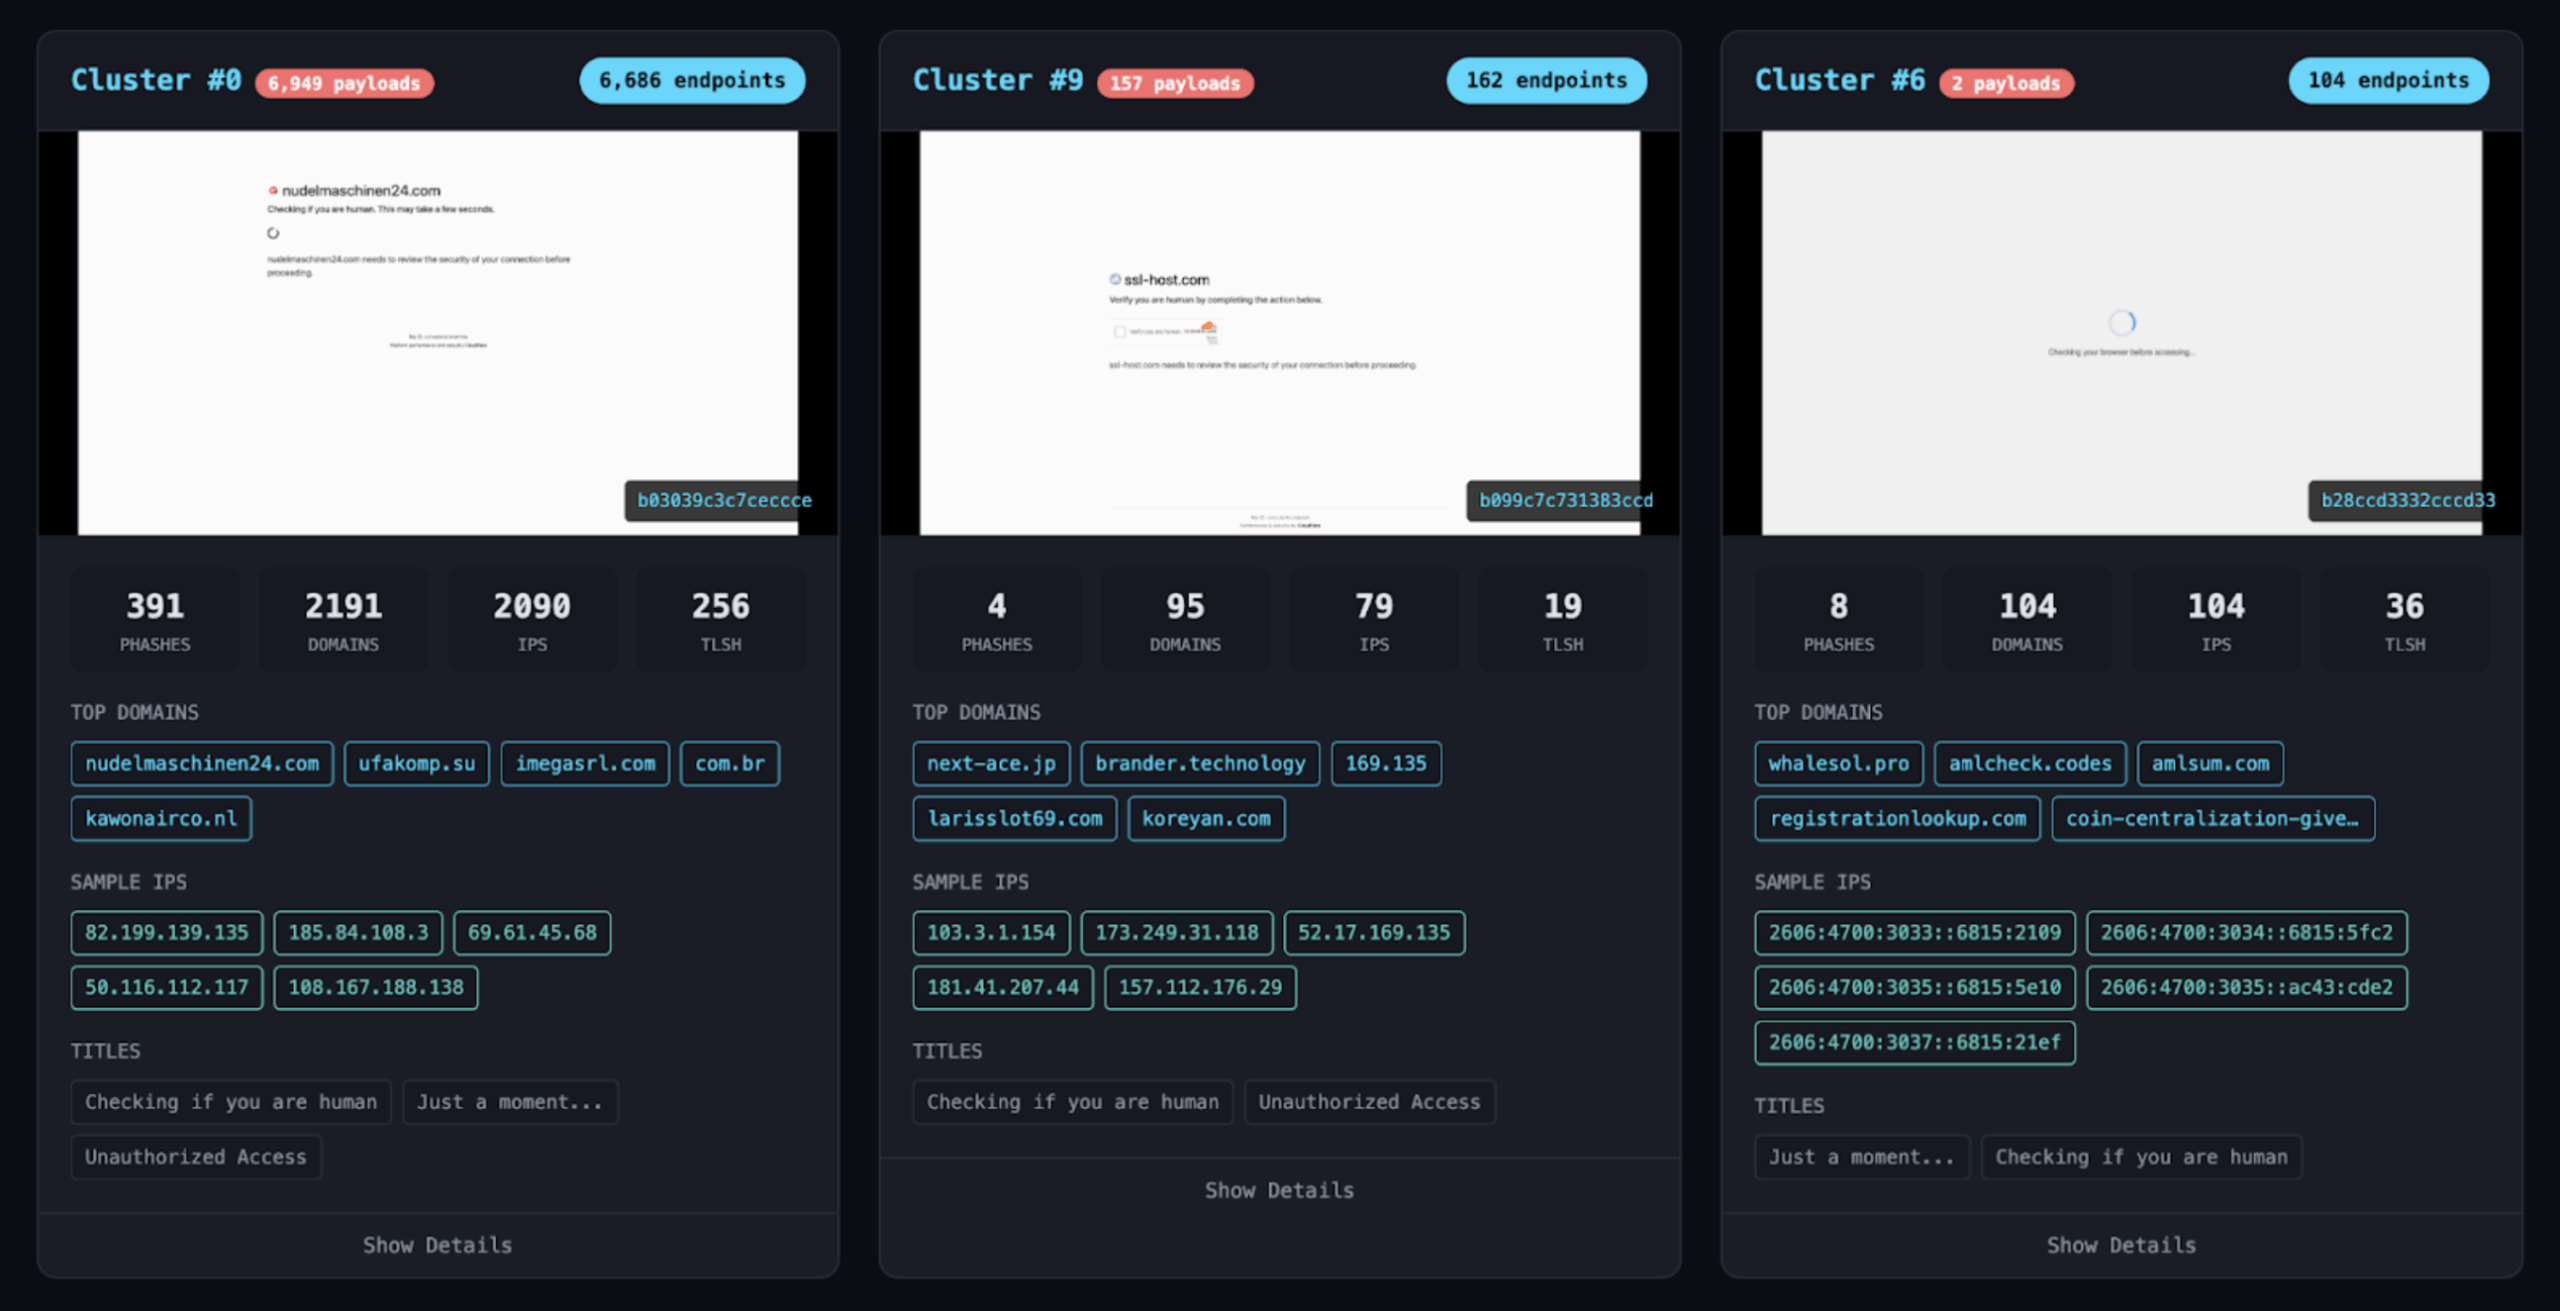2560x1311 pixels.
Task: Select the nudelmaschinen24.com domain tag
Action: pos(202,763)
